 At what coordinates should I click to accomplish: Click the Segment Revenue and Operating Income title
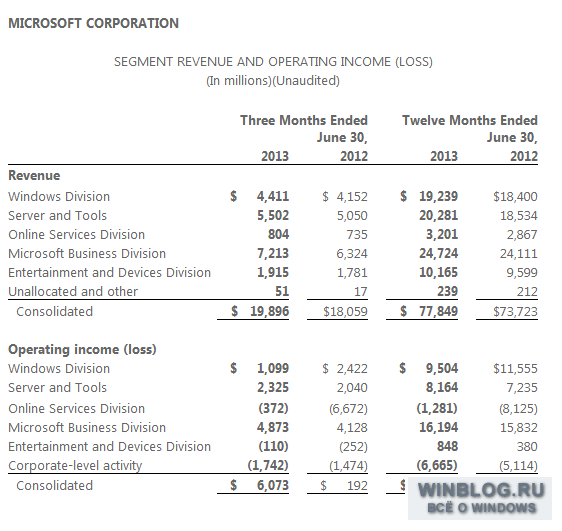point(273,62)
